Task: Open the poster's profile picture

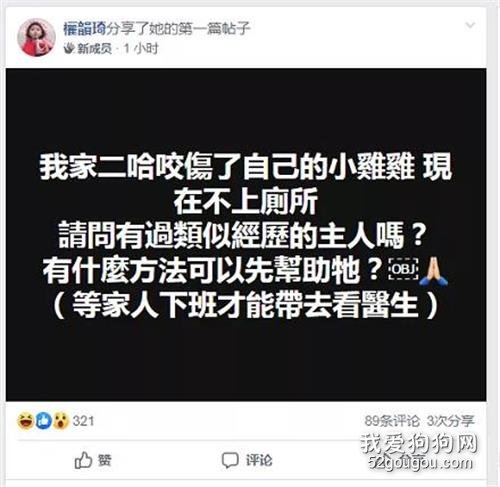Action: click(x=36, y=37)
